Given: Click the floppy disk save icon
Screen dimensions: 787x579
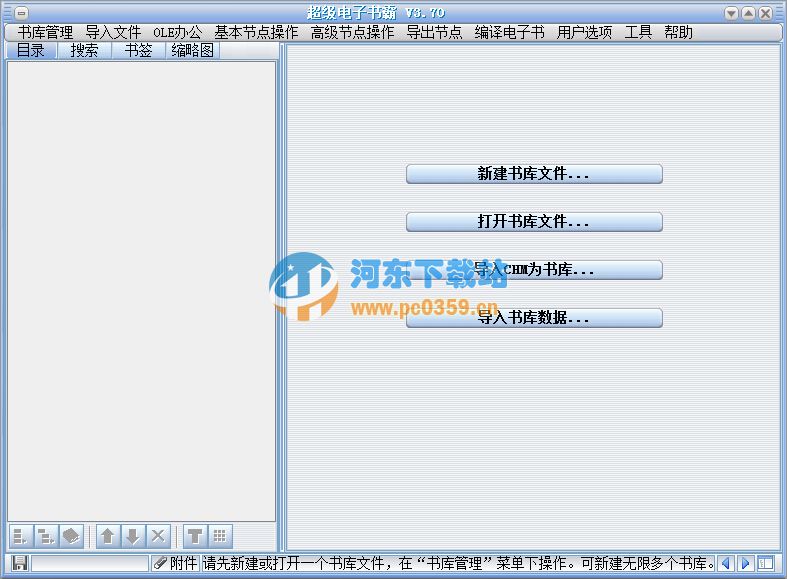Looking at the screenshot, I should (x=20, y=563).
